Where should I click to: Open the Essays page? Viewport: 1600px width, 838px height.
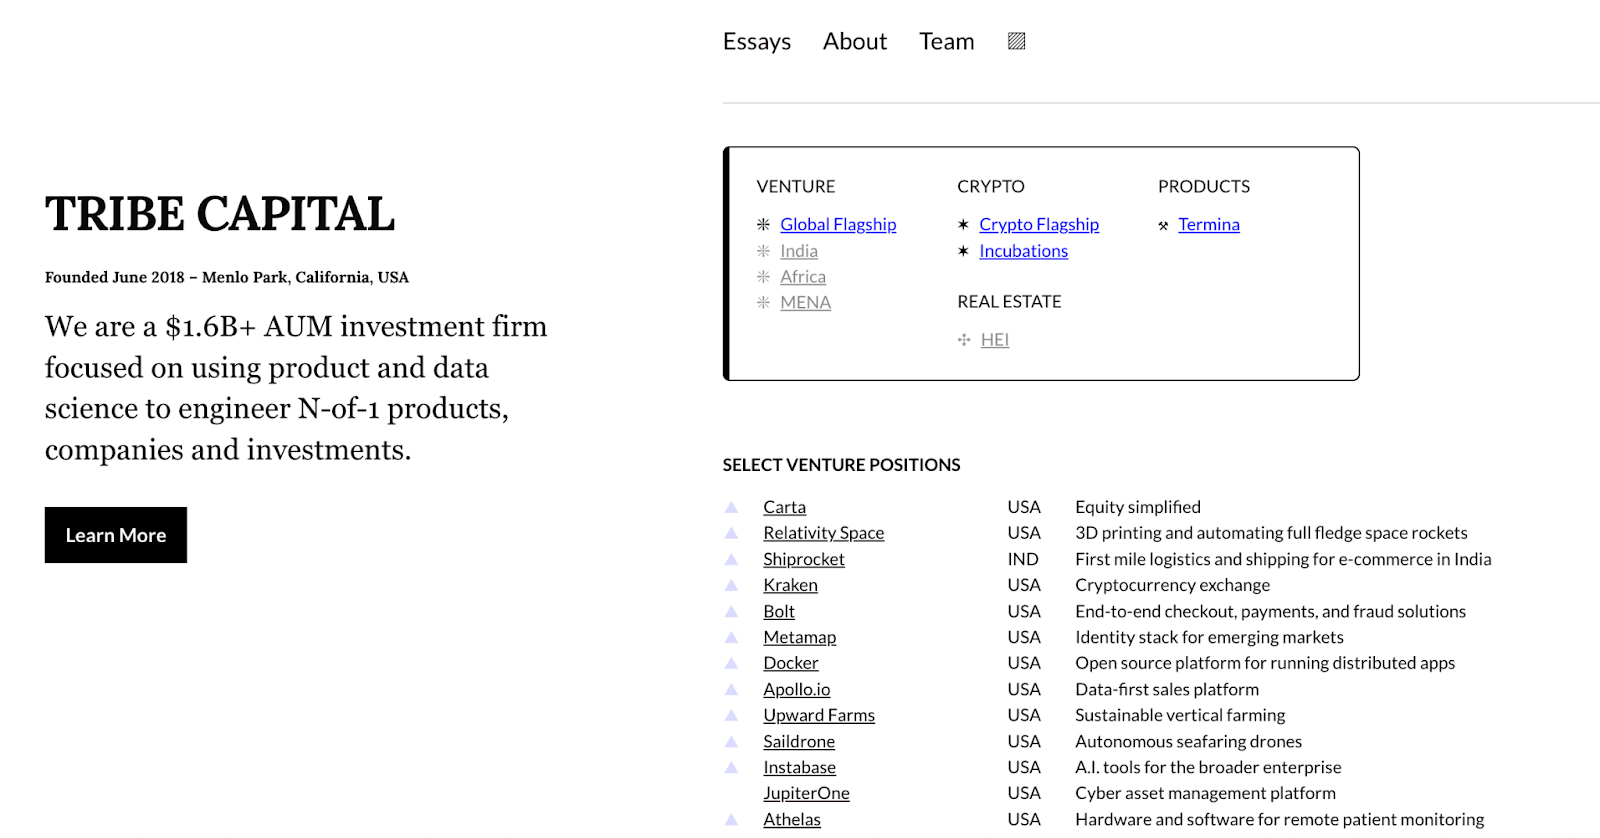[x=756, y=41]
